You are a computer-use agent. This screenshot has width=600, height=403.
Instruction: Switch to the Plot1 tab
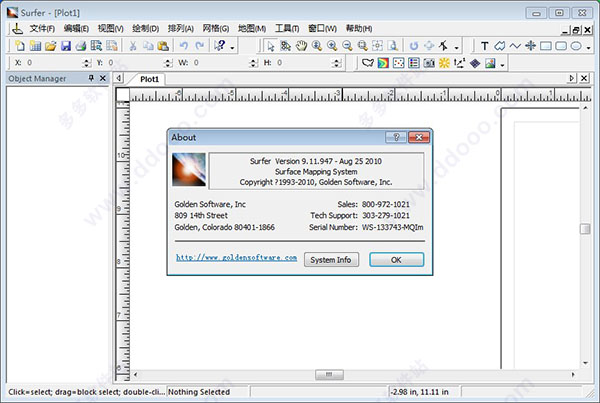click(149, 79)
